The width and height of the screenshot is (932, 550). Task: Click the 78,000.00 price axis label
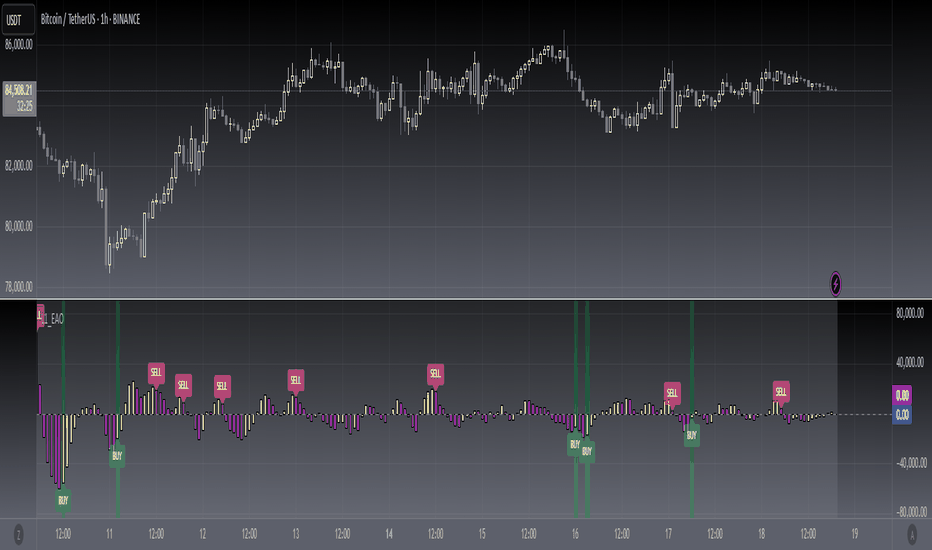coord(19,287)
